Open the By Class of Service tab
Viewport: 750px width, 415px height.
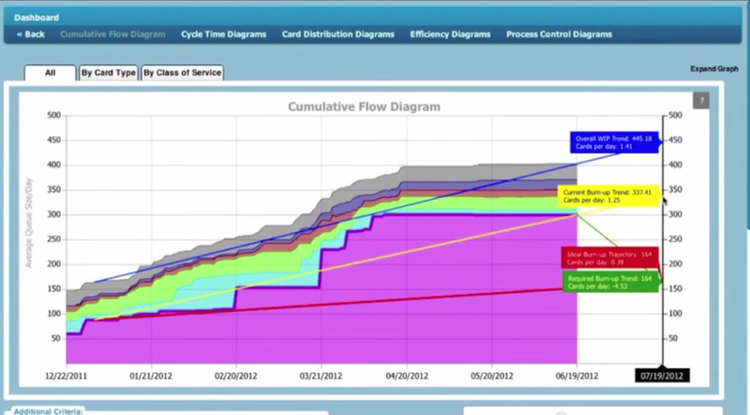pyautogui.click(x=181, y=73)
